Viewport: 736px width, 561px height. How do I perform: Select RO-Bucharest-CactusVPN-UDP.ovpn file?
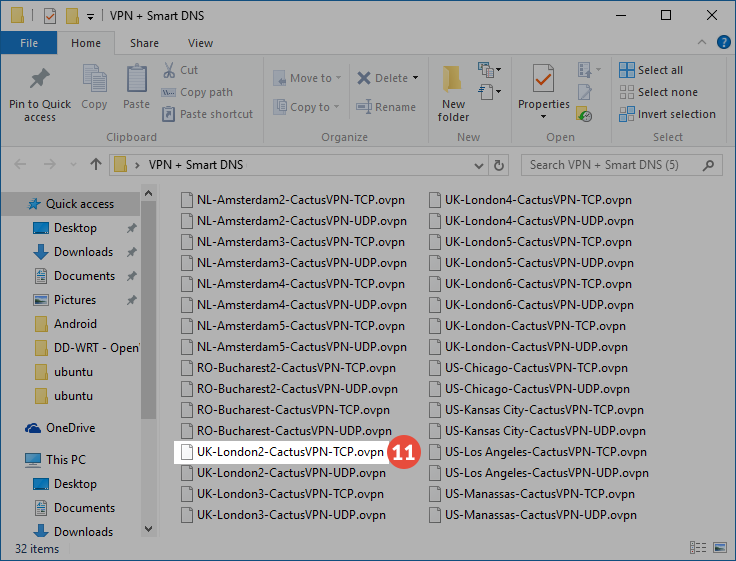(286, 431)
